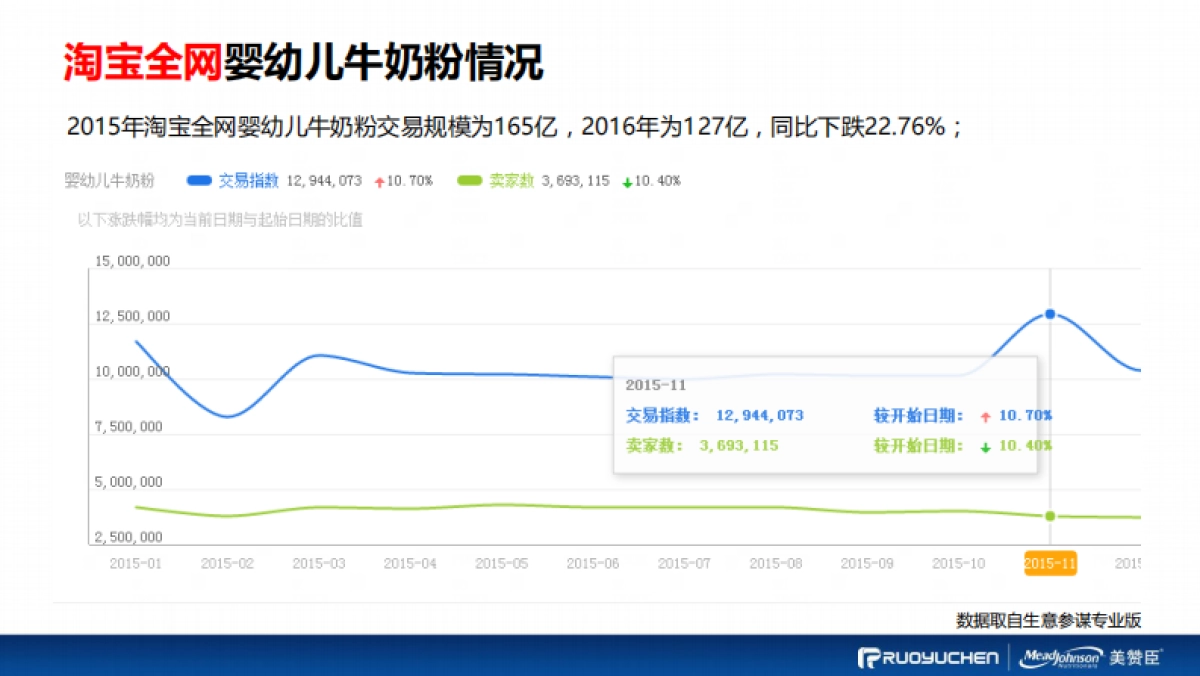Select the blue data point at 2015-11

click(1050, 314)
